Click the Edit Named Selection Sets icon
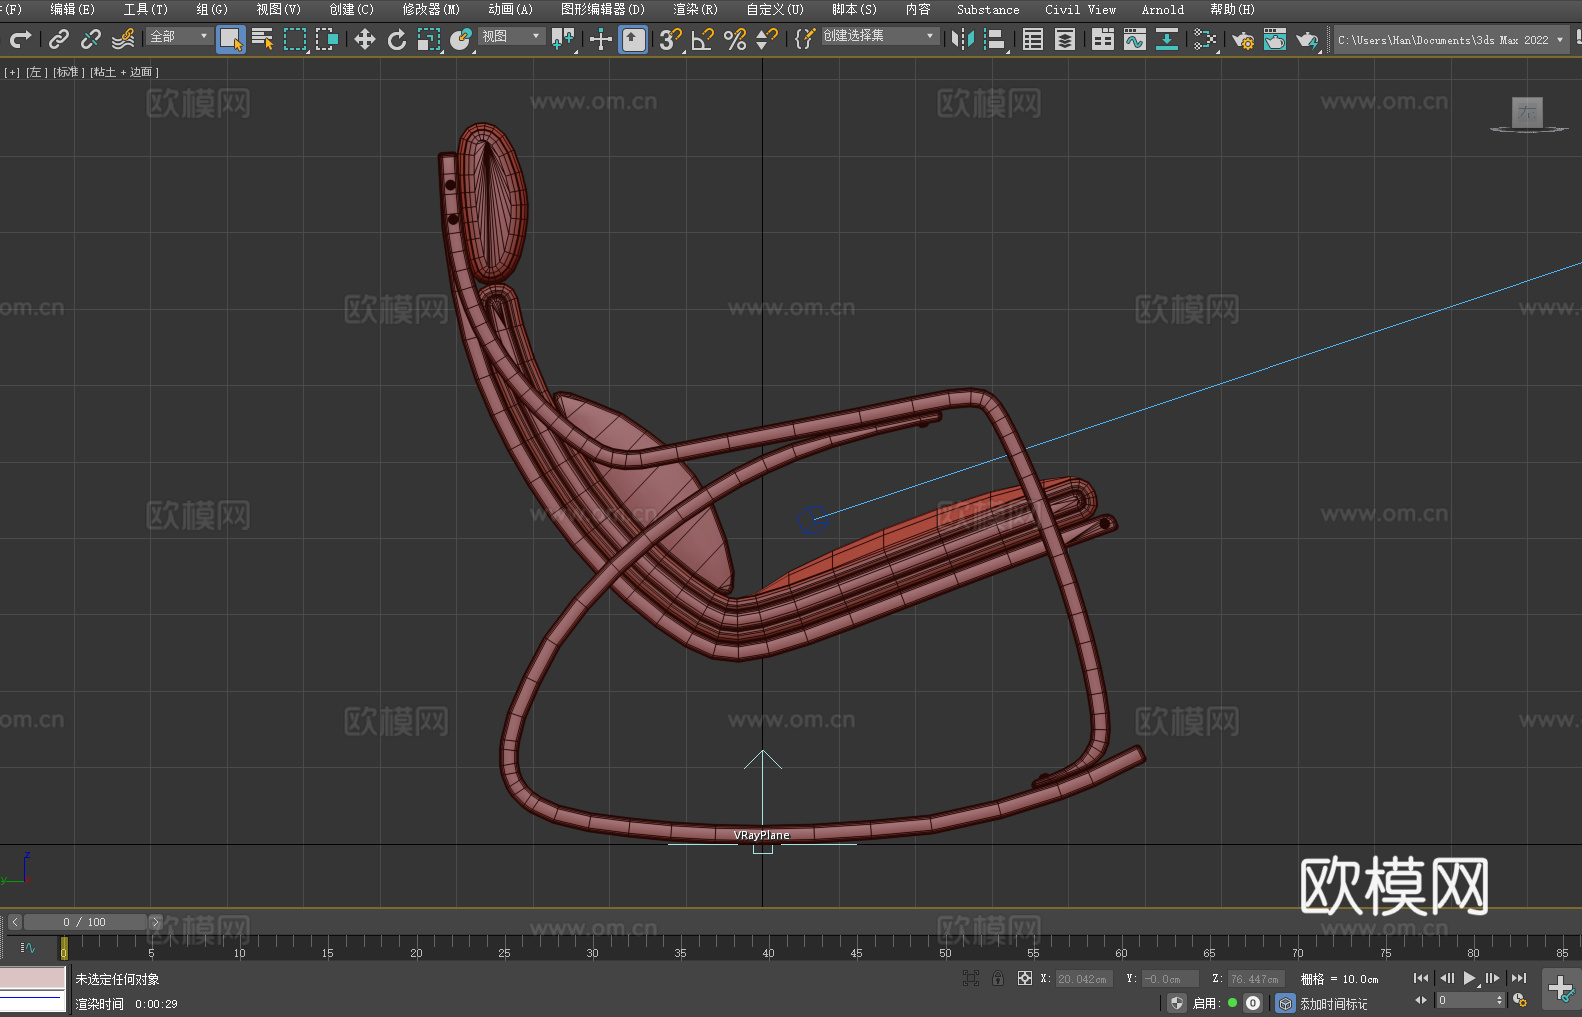 805,39
